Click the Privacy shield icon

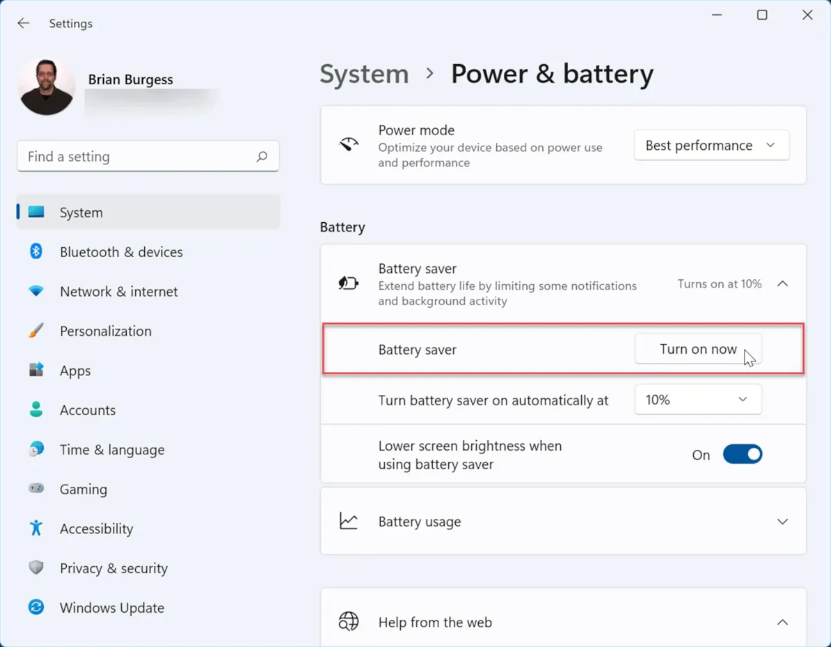[36, 568]
